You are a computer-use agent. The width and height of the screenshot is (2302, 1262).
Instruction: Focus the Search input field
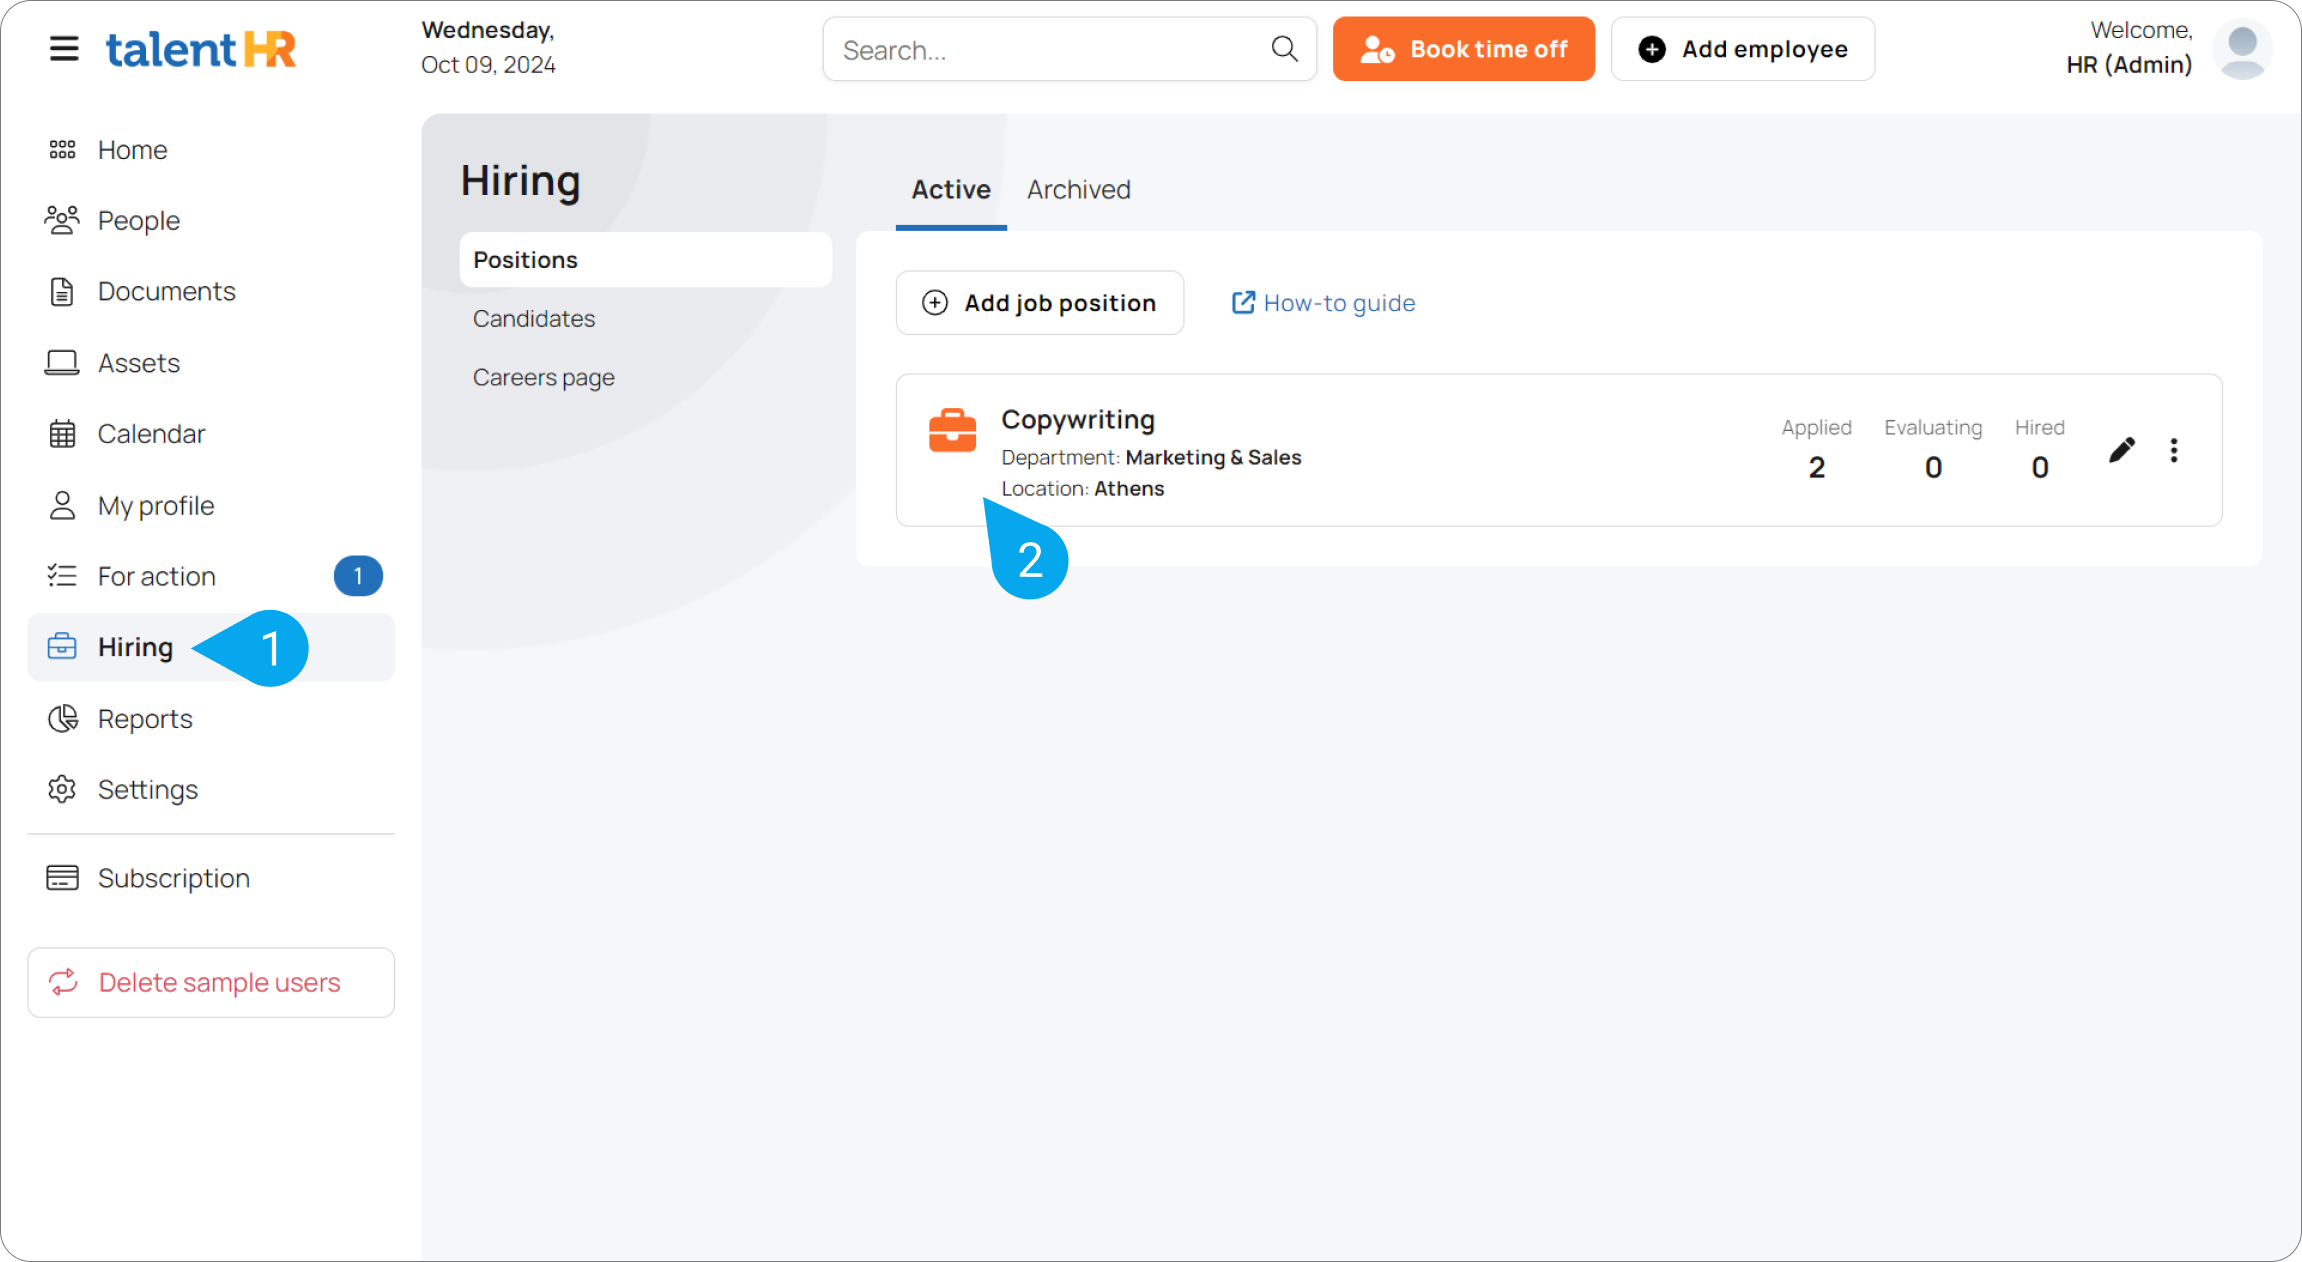[1050, 49]
